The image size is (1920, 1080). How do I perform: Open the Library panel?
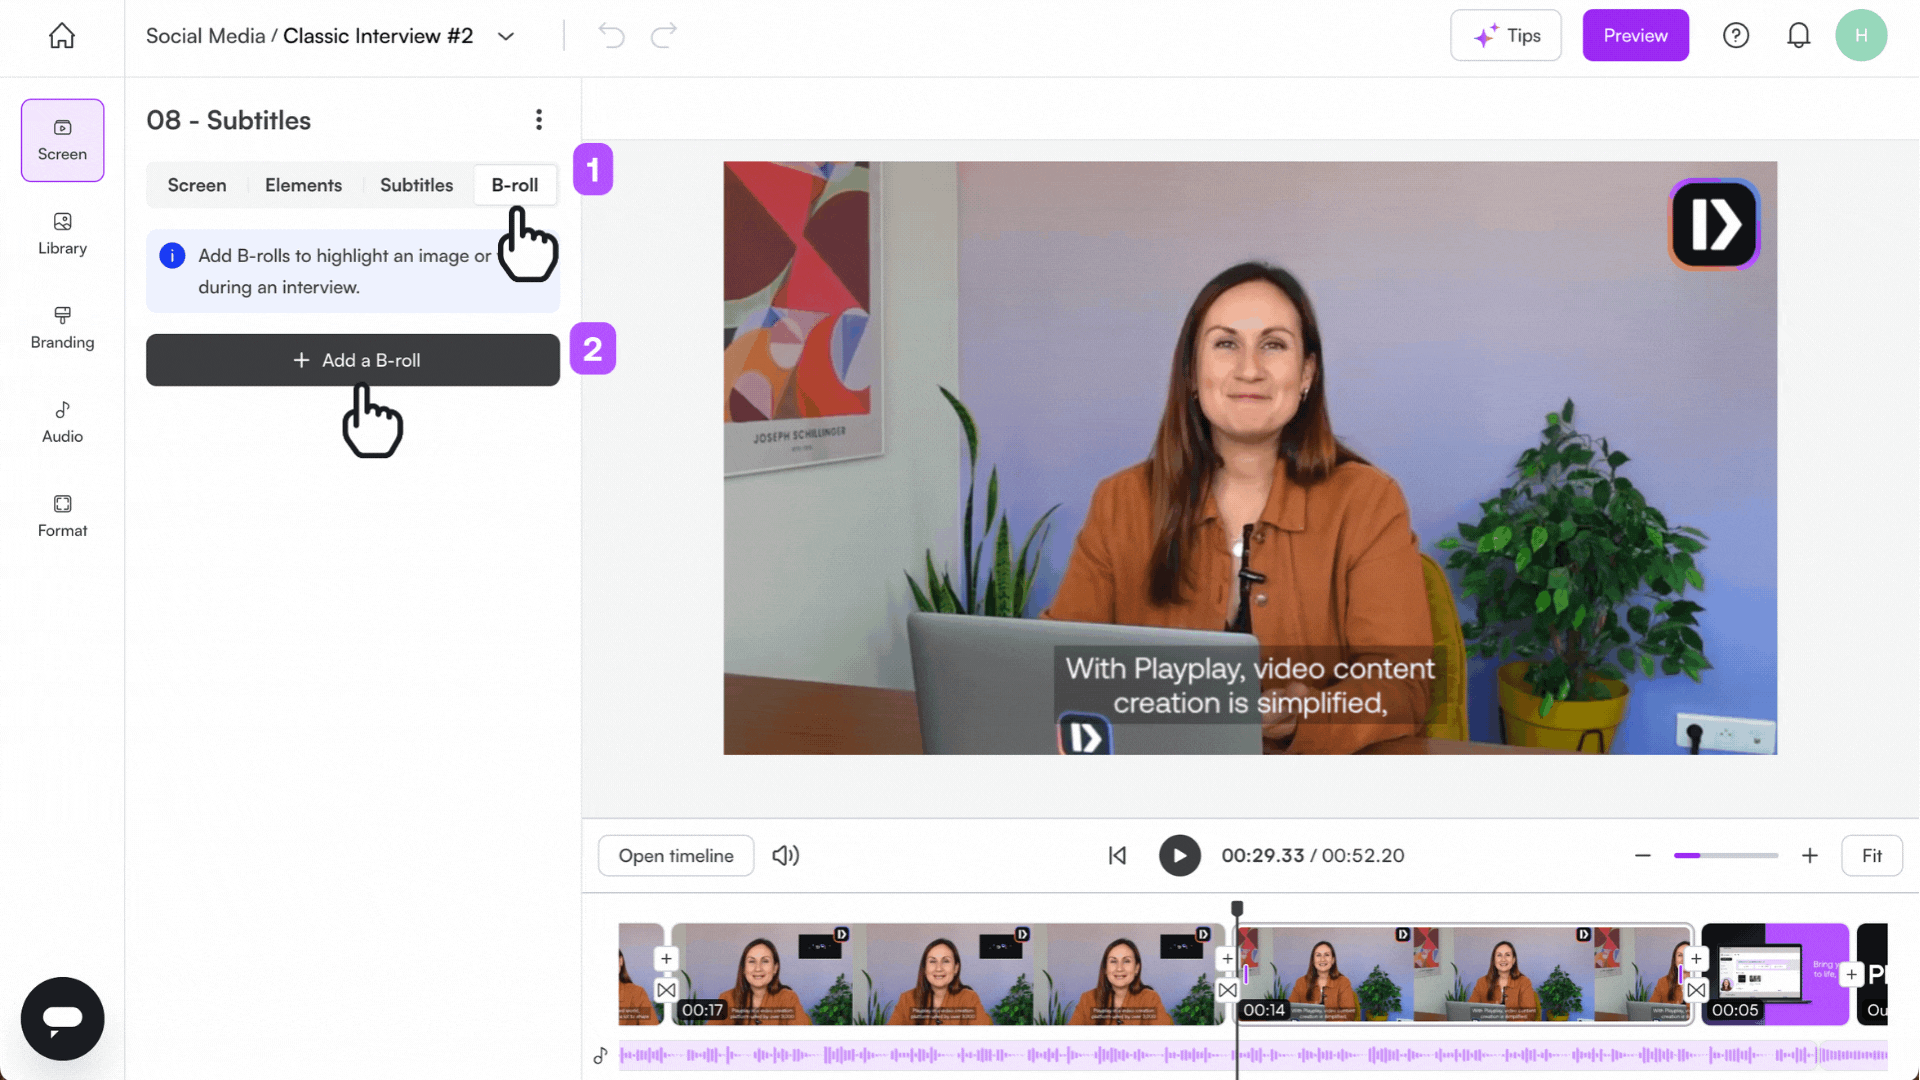(x=61, y=234)
